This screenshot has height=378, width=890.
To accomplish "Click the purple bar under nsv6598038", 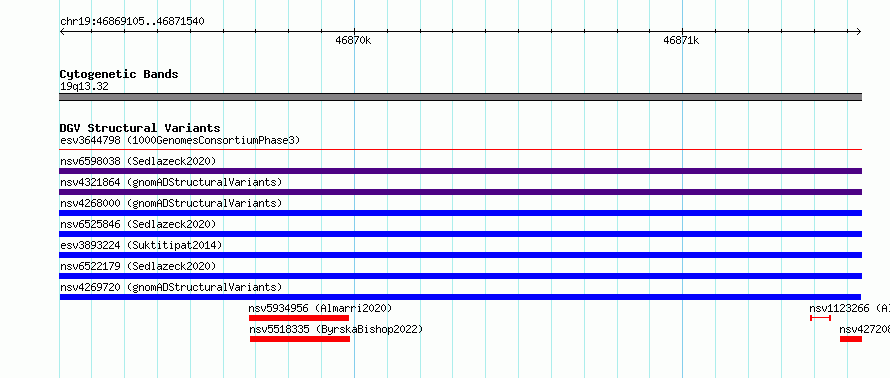I will 461,171.
